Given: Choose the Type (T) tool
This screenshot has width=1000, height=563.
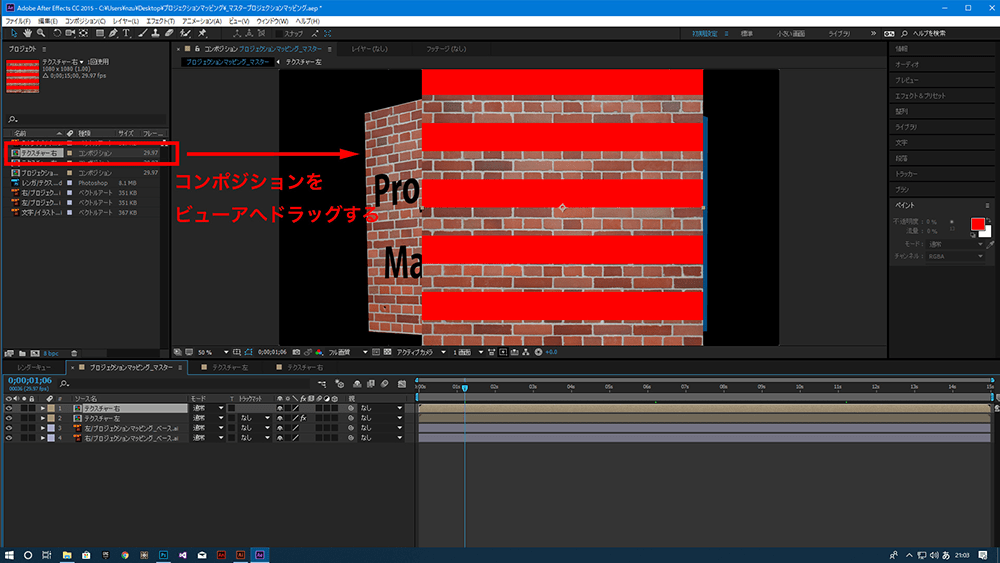Looking at the screenshot, I should pyautogui.click(x=128, y=33).
